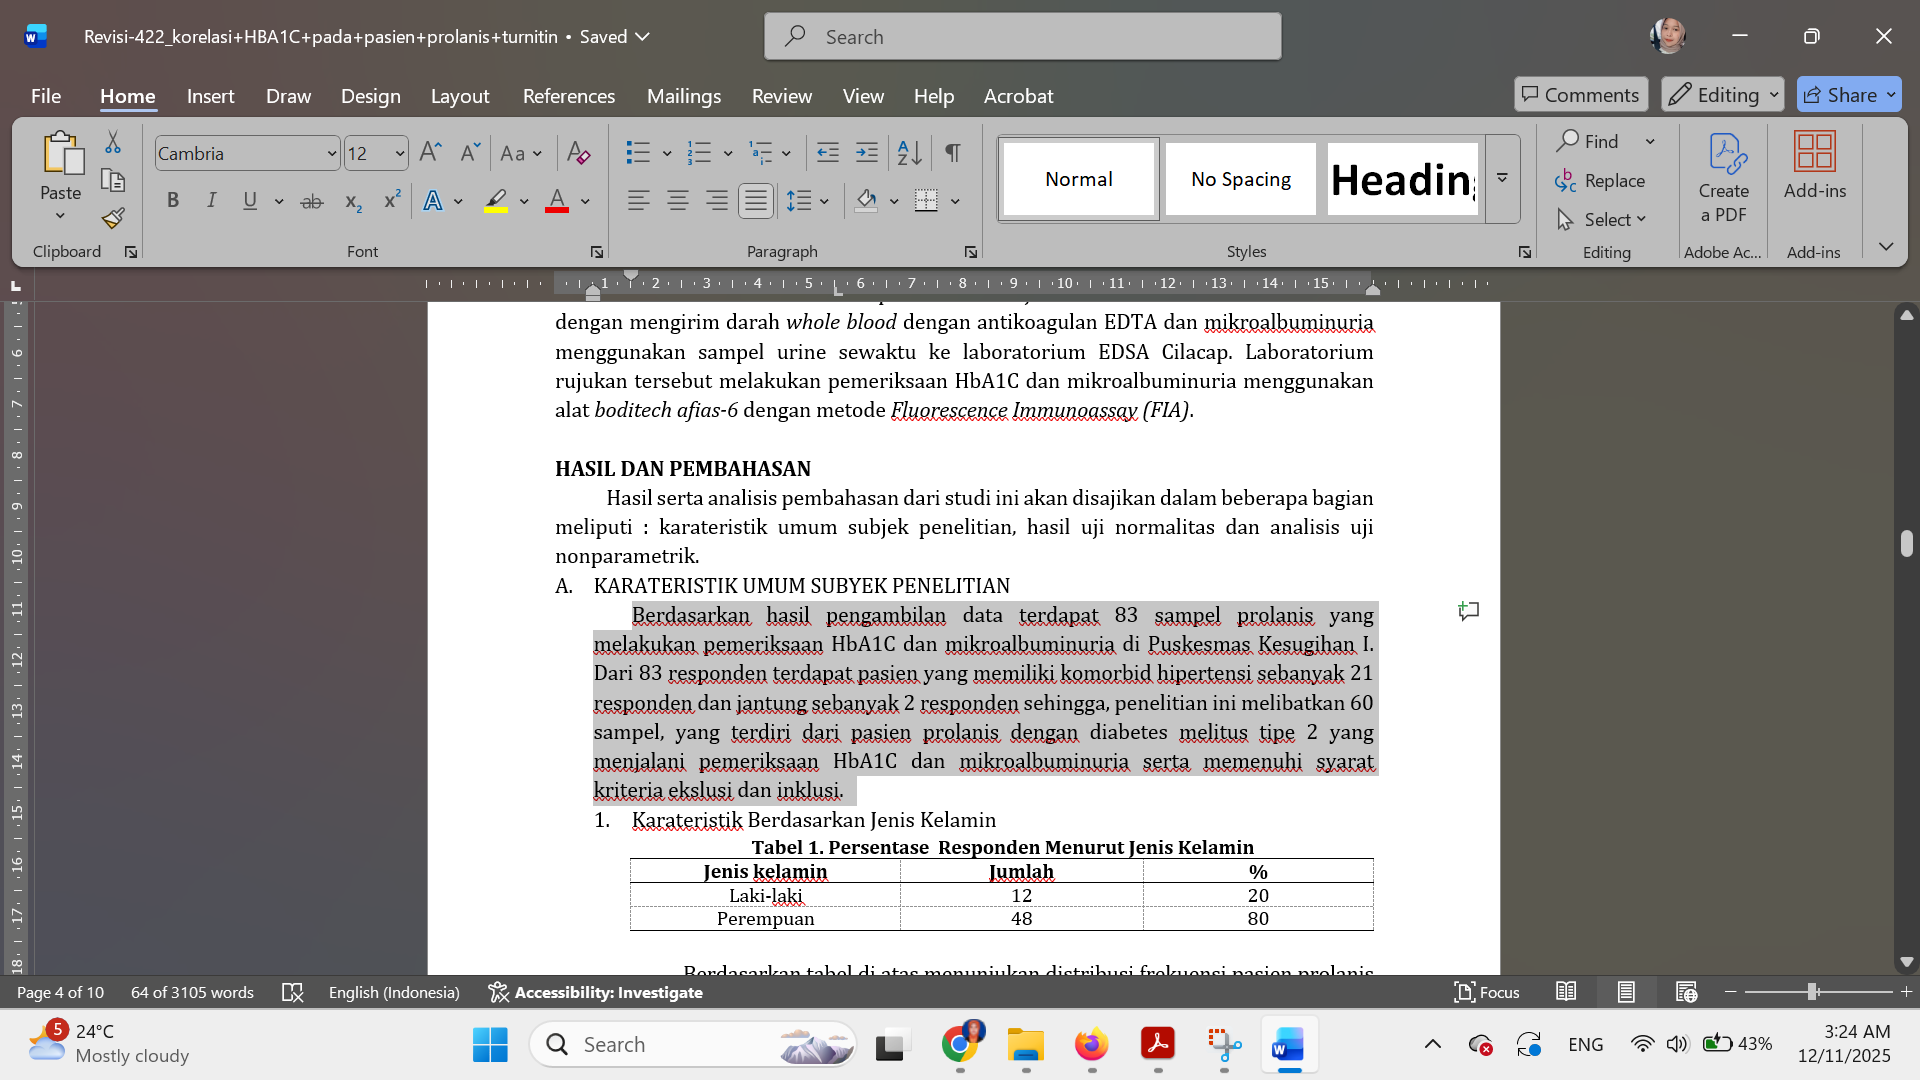The height and width of the screenshot is (1080, 1920).
Task: Toggle Italic formatting
Action: [211, 201]
